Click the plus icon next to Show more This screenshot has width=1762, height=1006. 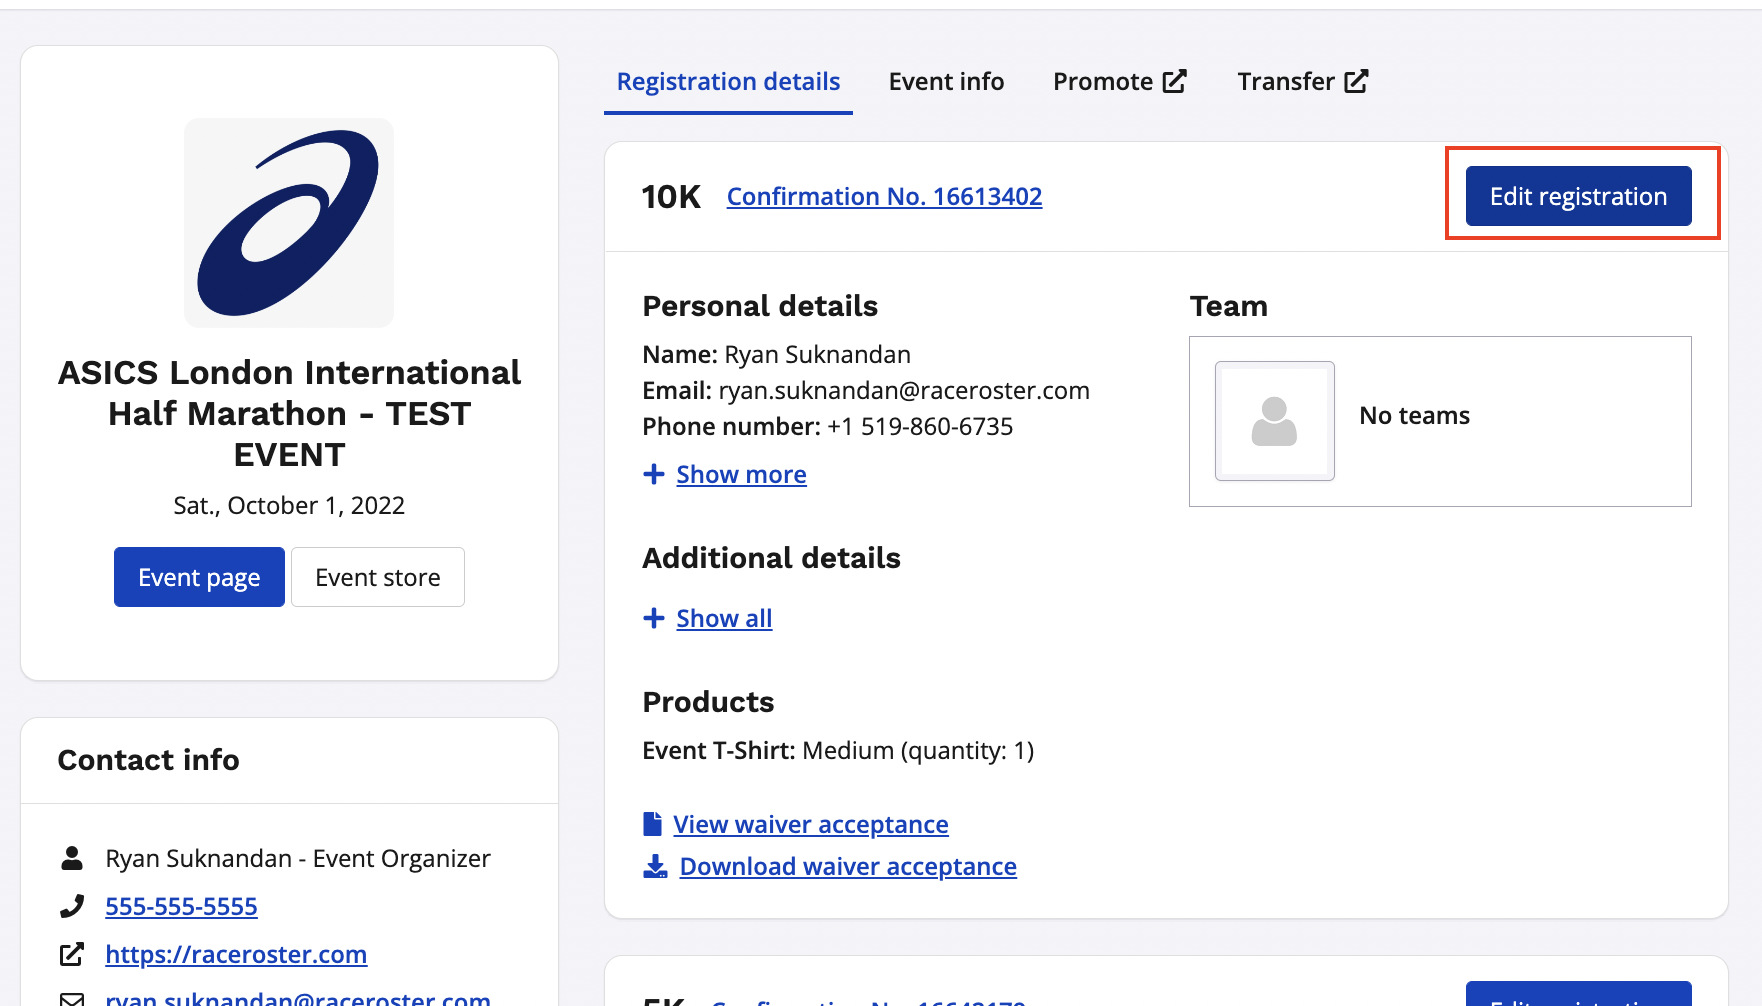[x=654, y=474]
